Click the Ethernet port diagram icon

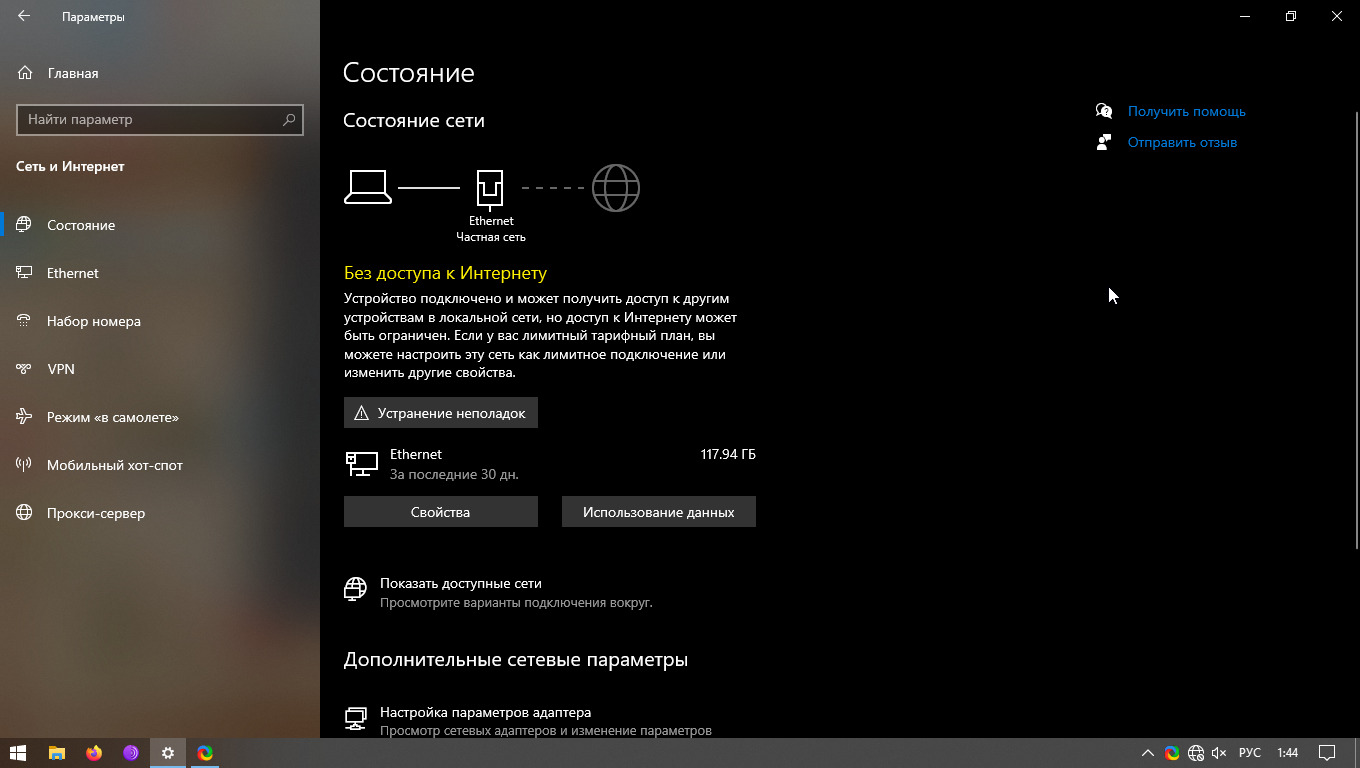click(490, 188)
